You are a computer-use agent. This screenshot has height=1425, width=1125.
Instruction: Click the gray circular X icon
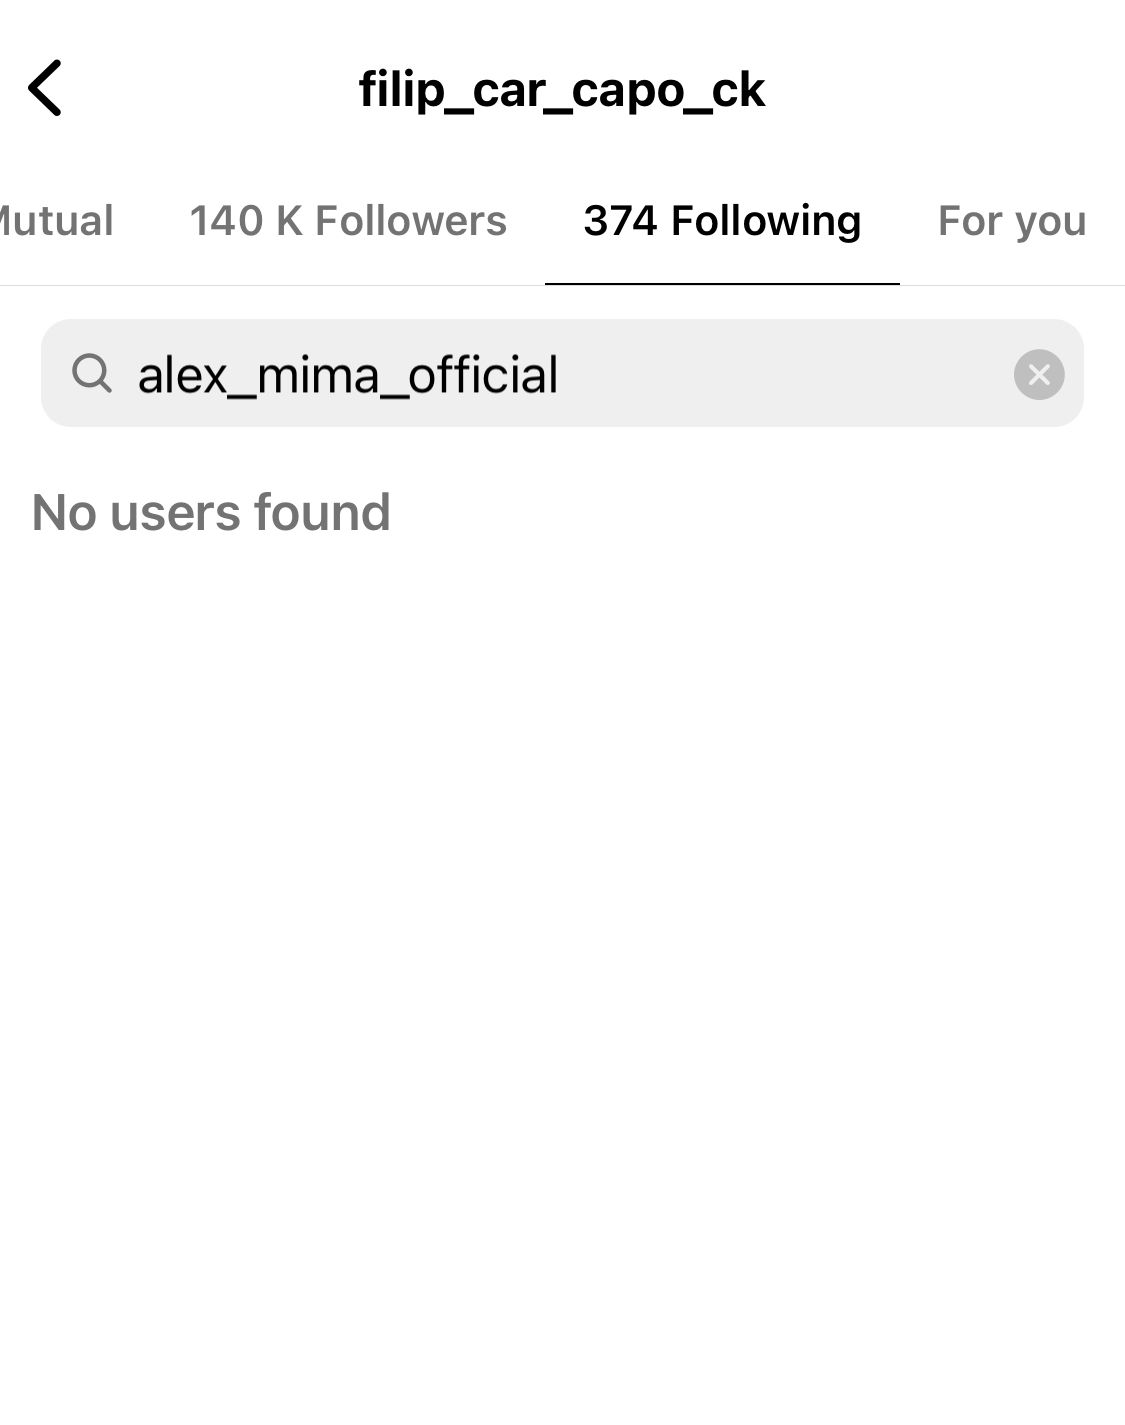point(1039,374)
